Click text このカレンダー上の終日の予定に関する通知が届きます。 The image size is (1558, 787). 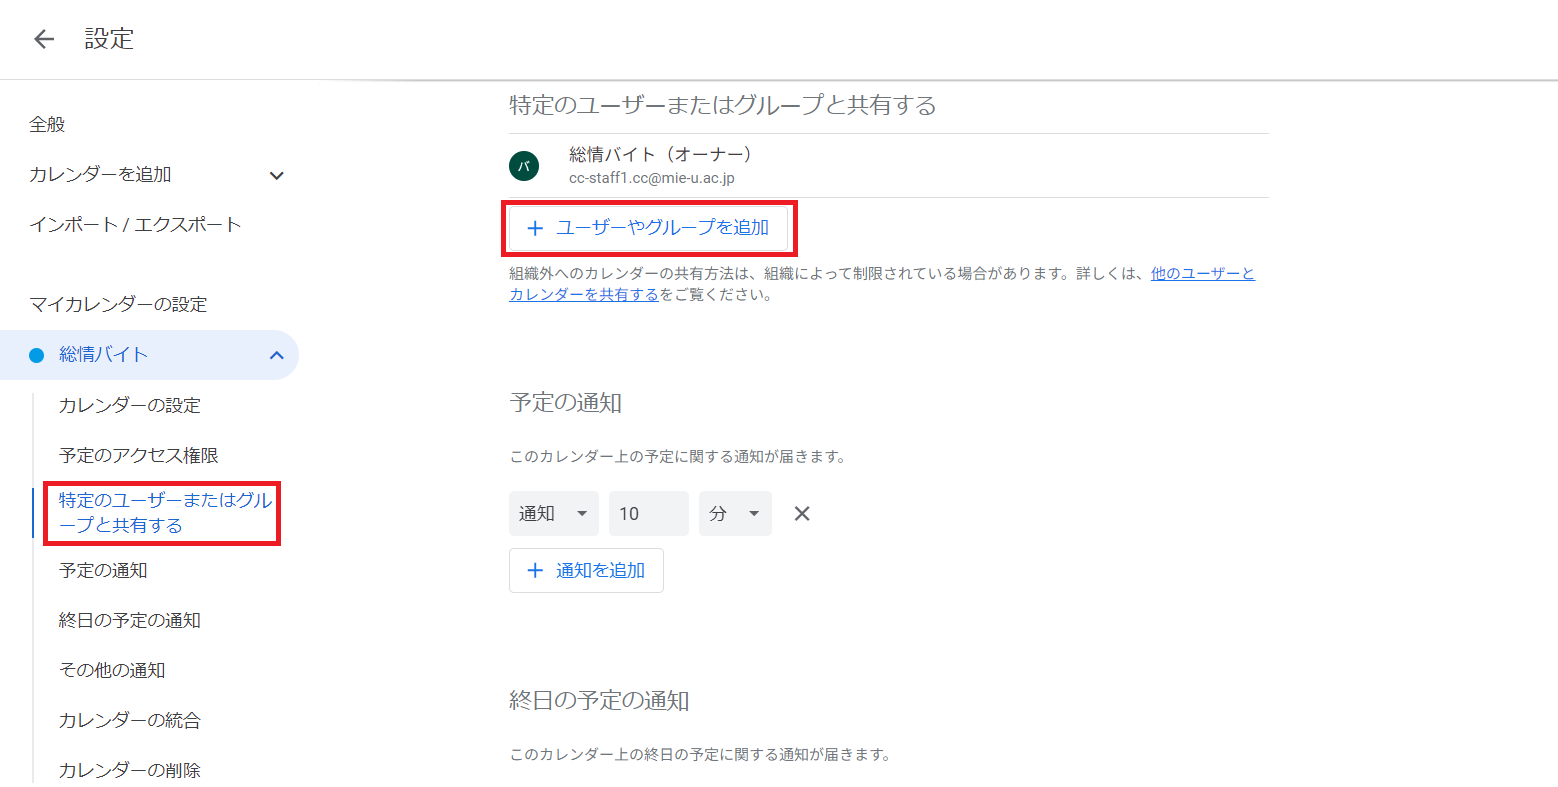tap(700, 754)
